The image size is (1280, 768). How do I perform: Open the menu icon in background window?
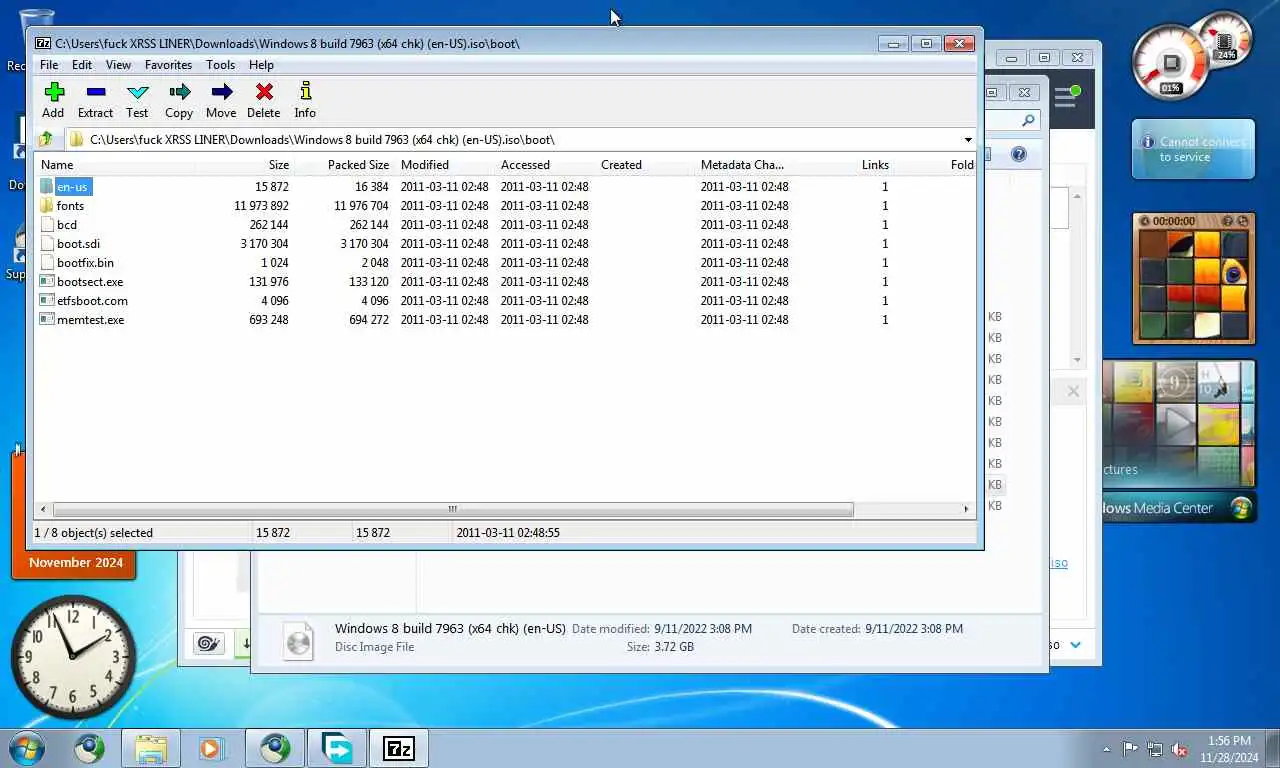[x=1067, y=96]
